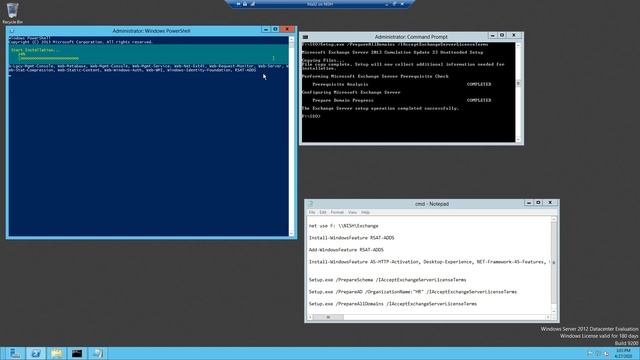Screen dimensions: 640x360
Task: Minimize the Notepad window
Action: 529,202
